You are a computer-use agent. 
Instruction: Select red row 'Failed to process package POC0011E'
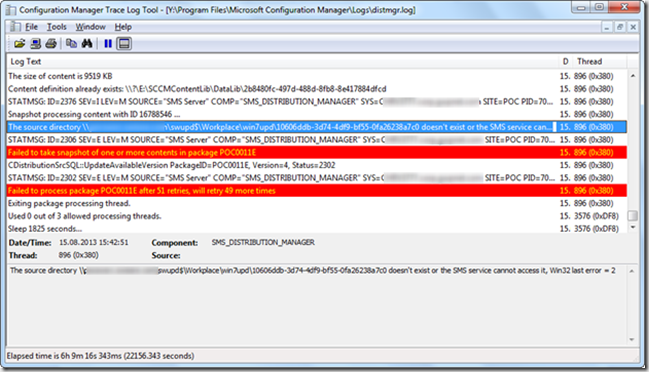(x=317, y=191)
